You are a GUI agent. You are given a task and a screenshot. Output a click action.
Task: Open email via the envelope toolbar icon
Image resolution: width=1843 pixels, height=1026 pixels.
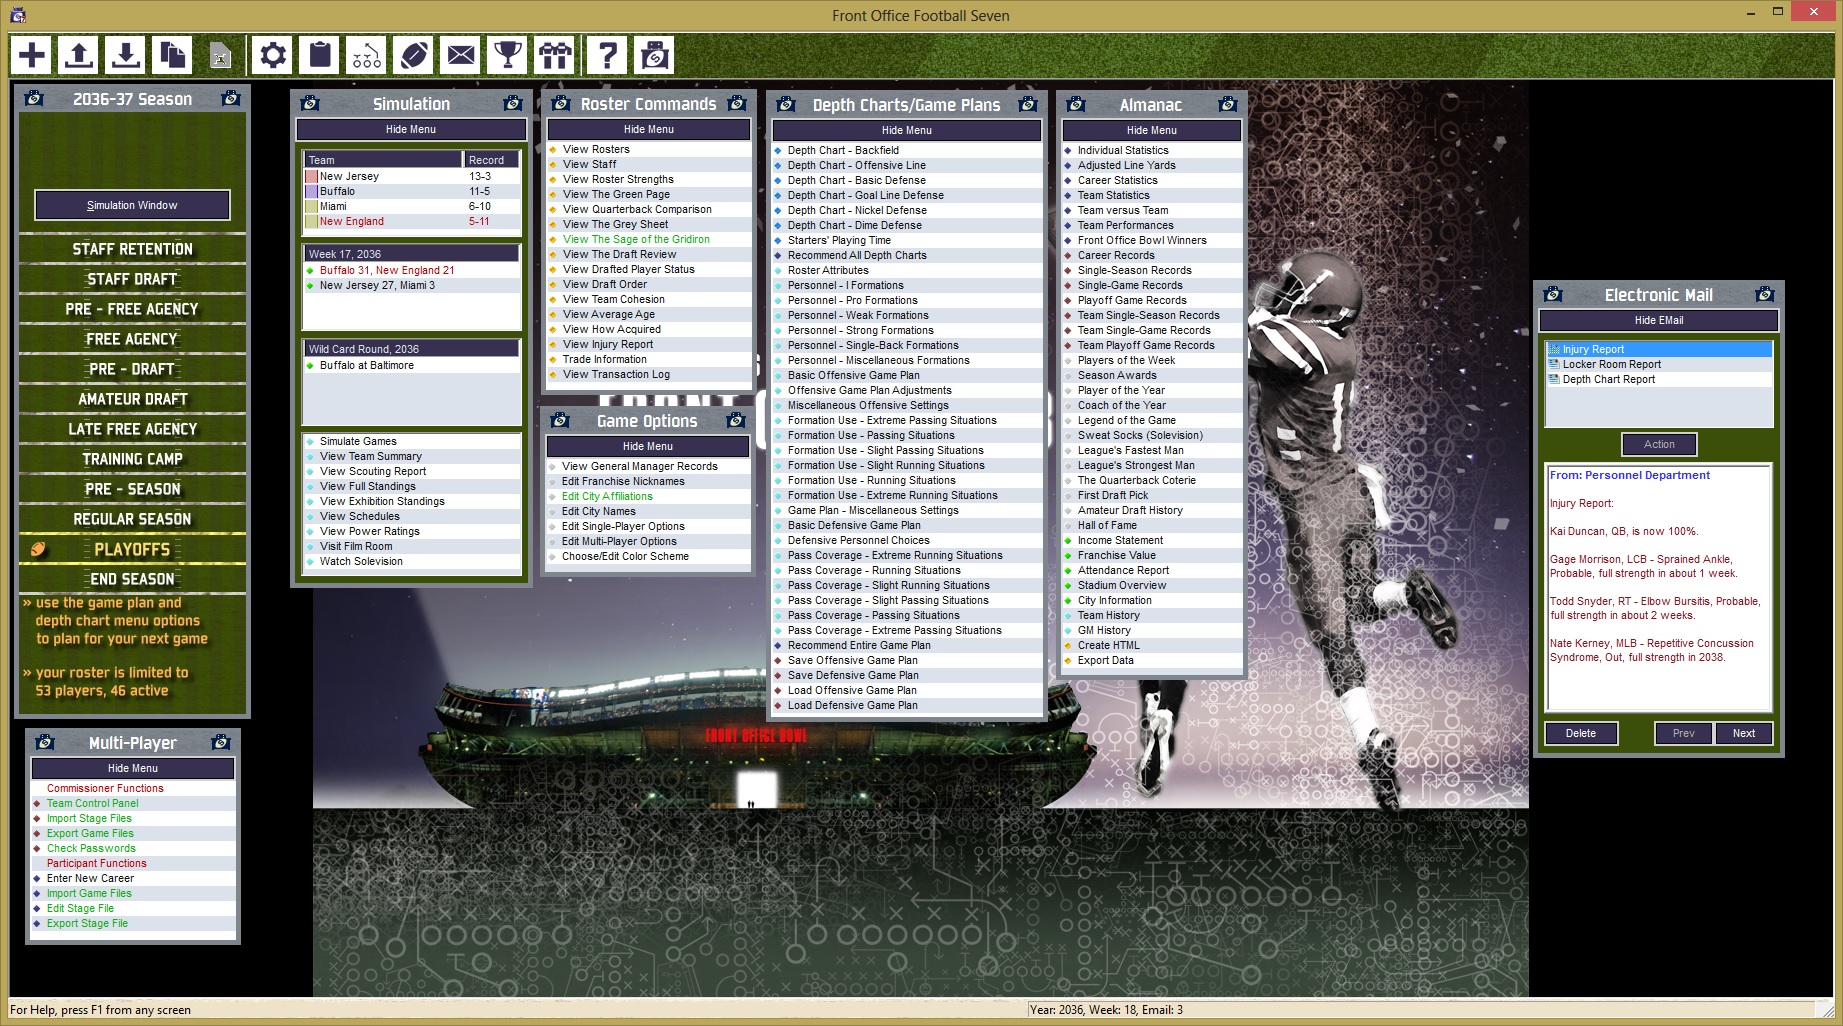(460, 55)
